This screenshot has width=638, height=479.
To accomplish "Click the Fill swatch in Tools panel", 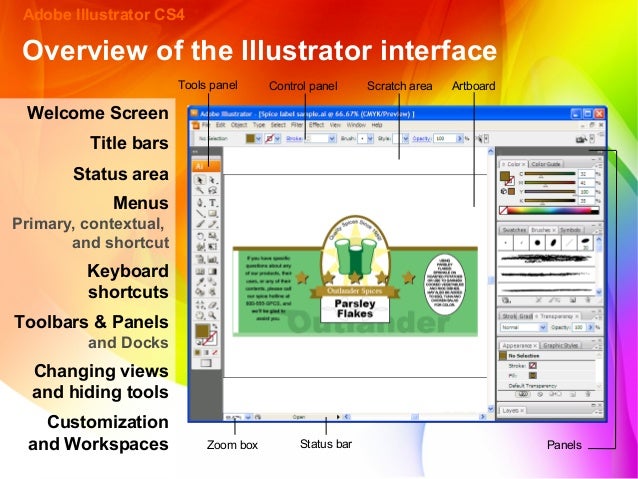I will pyautogui.click(x=202, y=331).
